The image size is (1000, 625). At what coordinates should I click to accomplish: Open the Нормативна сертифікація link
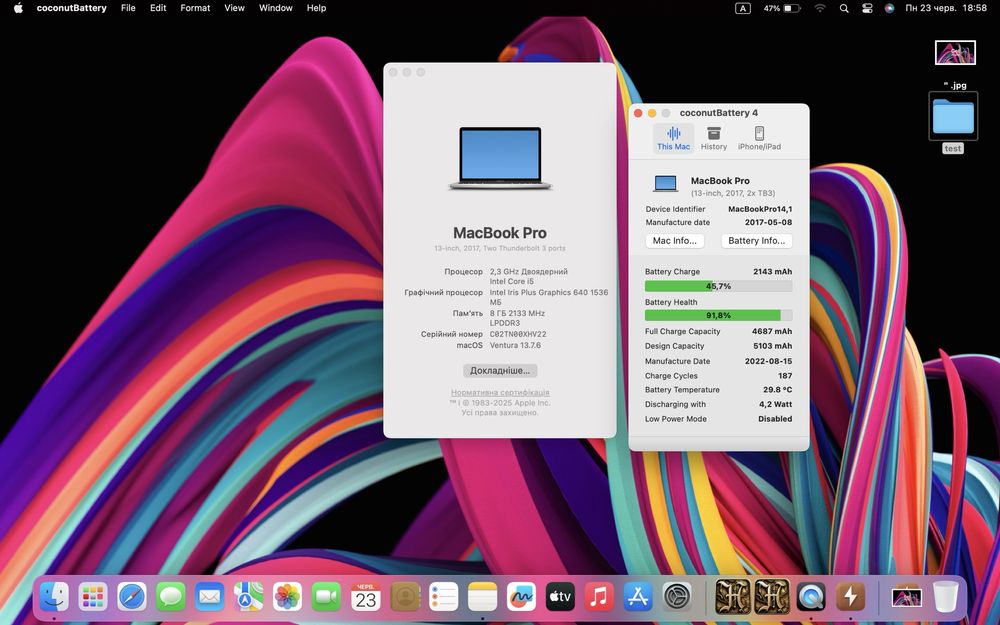point(500,393)
